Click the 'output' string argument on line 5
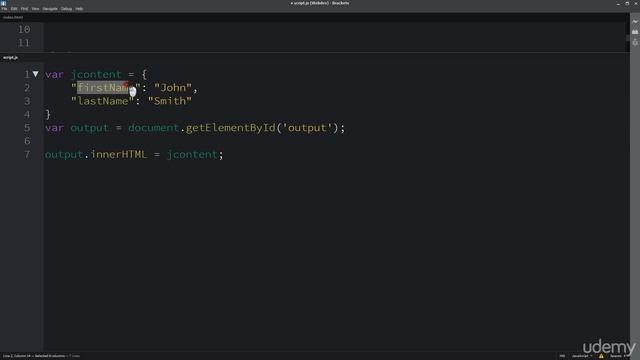Viewport: 640px width, 360px height. pos(307,128)
